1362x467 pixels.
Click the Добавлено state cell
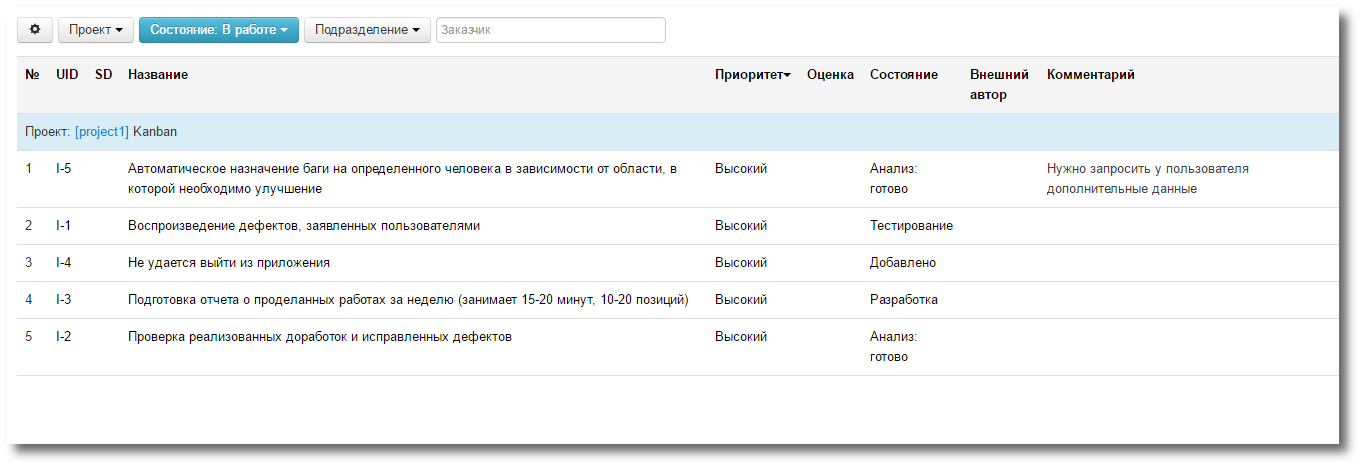point(903,263)
